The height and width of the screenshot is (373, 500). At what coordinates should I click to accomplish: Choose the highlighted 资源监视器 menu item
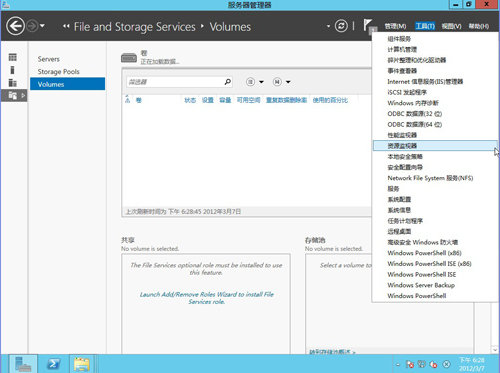(x=434, y=146)
